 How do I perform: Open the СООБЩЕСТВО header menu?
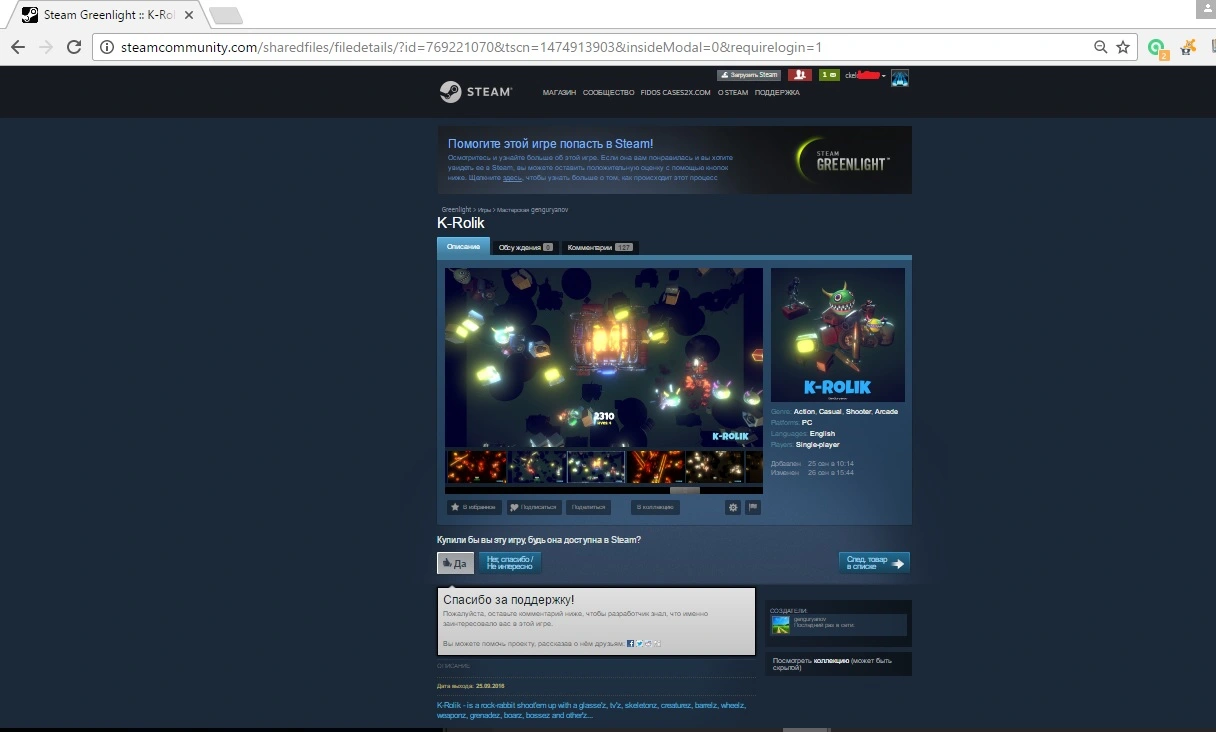[x=608, y=93]
